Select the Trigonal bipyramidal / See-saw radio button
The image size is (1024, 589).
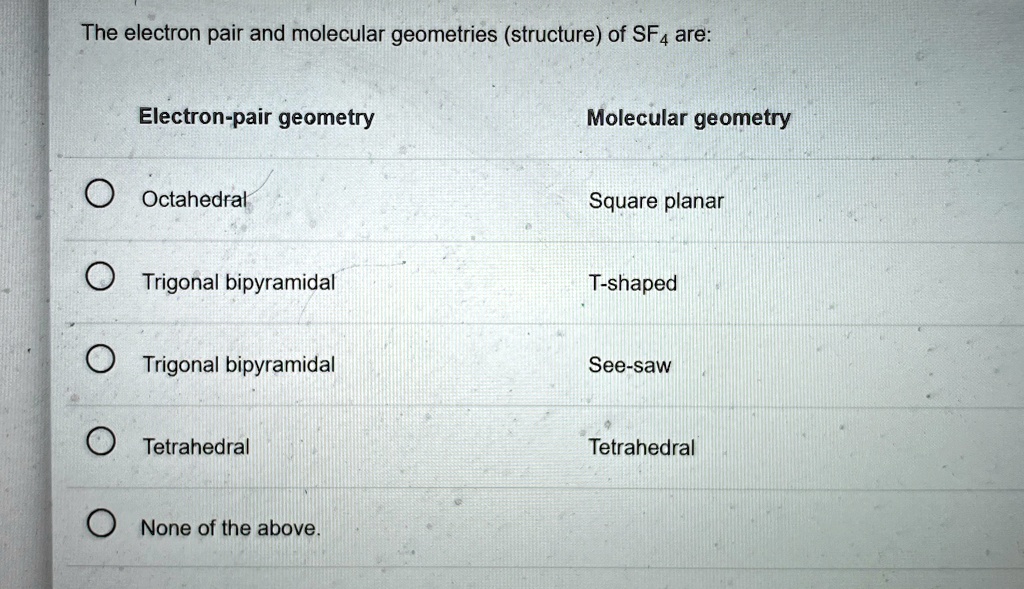coord(100,358)
